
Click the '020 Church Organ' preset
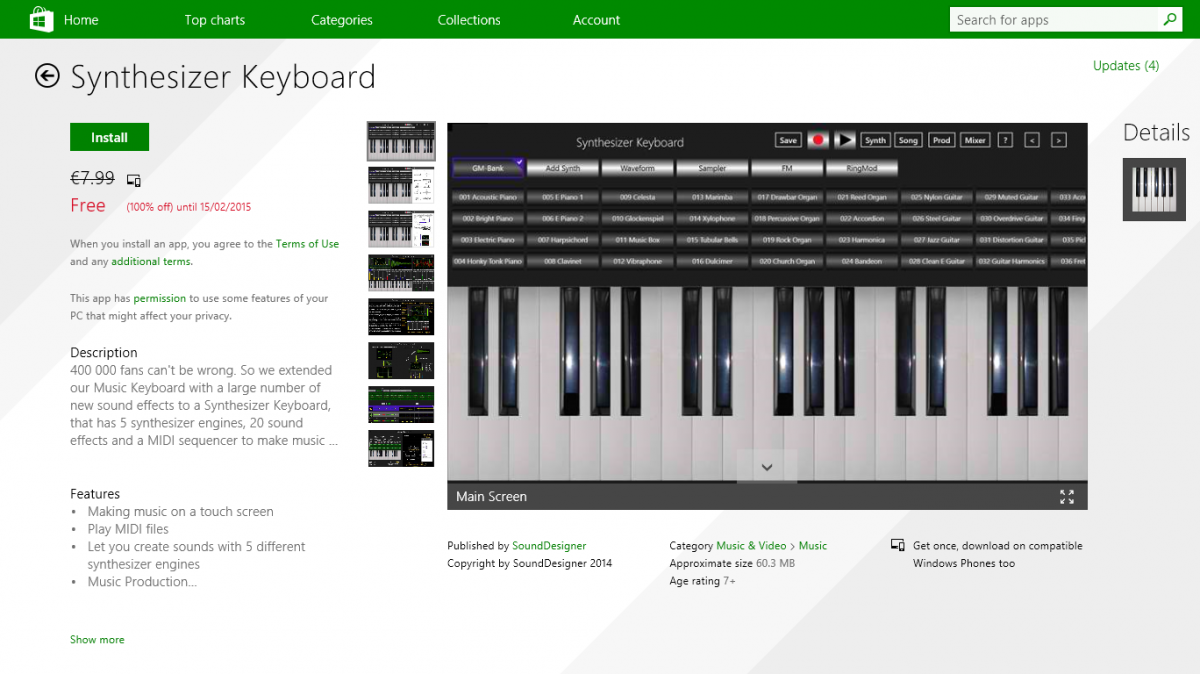[787, 261]
